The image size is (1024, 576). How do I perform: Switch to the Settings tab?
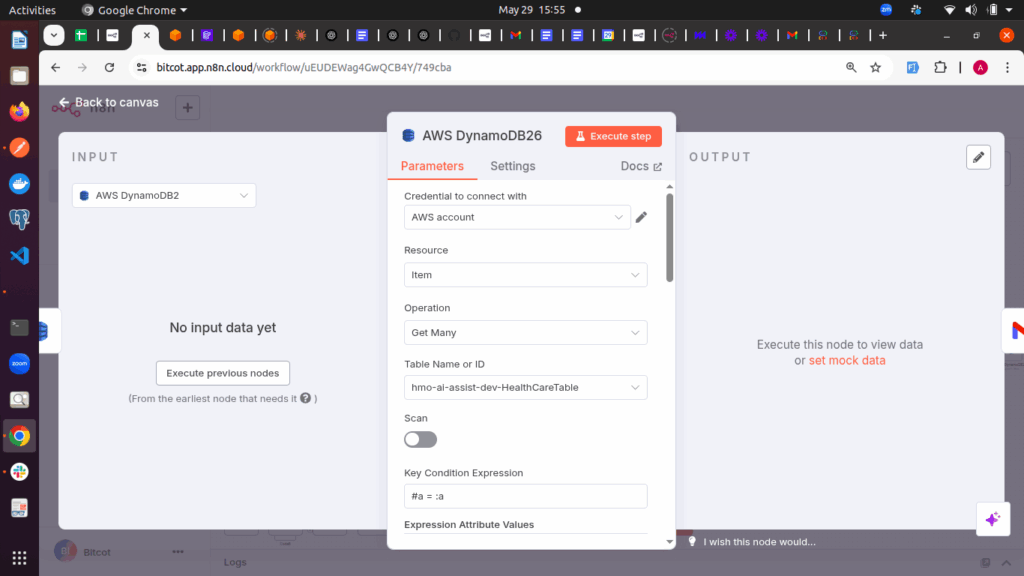click(512, 166)
